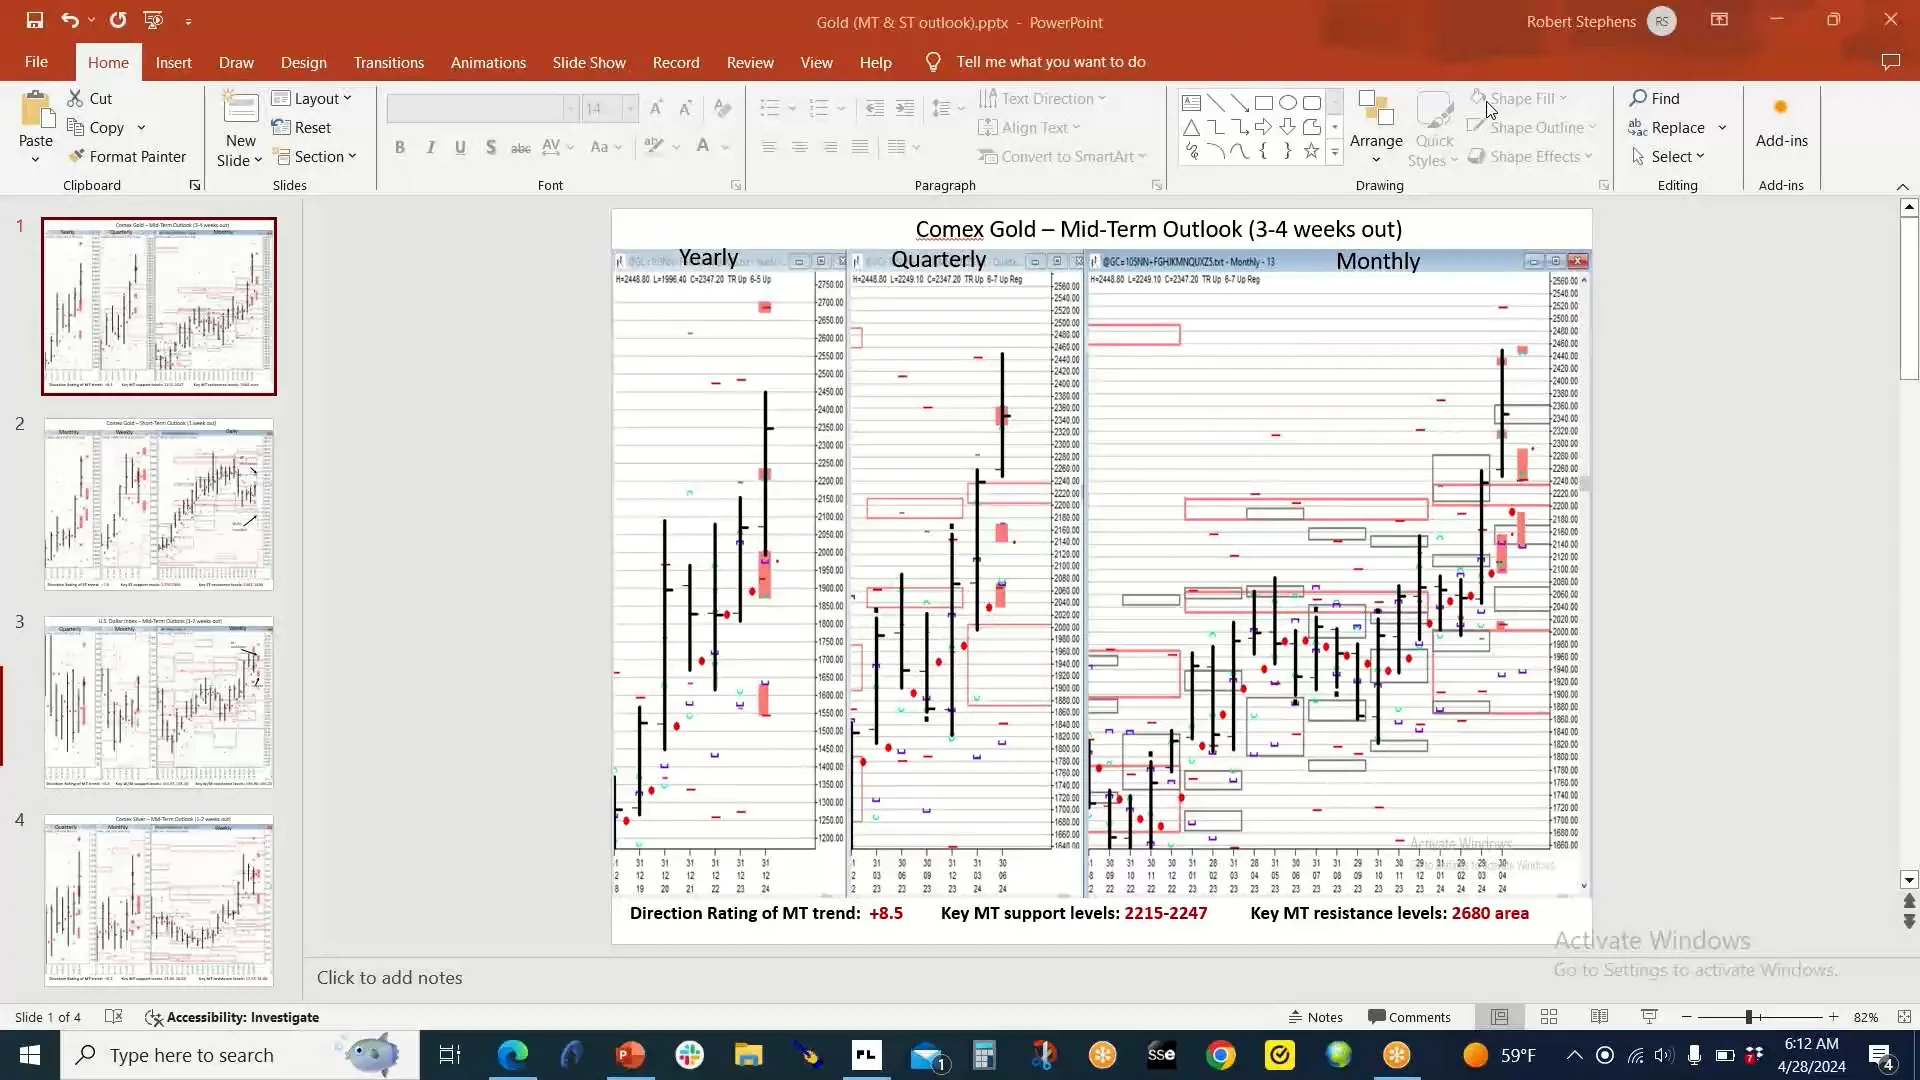Screen dimensions: 1920x1080
Task: Switch to the Design tab
Action: click(303, 62)
